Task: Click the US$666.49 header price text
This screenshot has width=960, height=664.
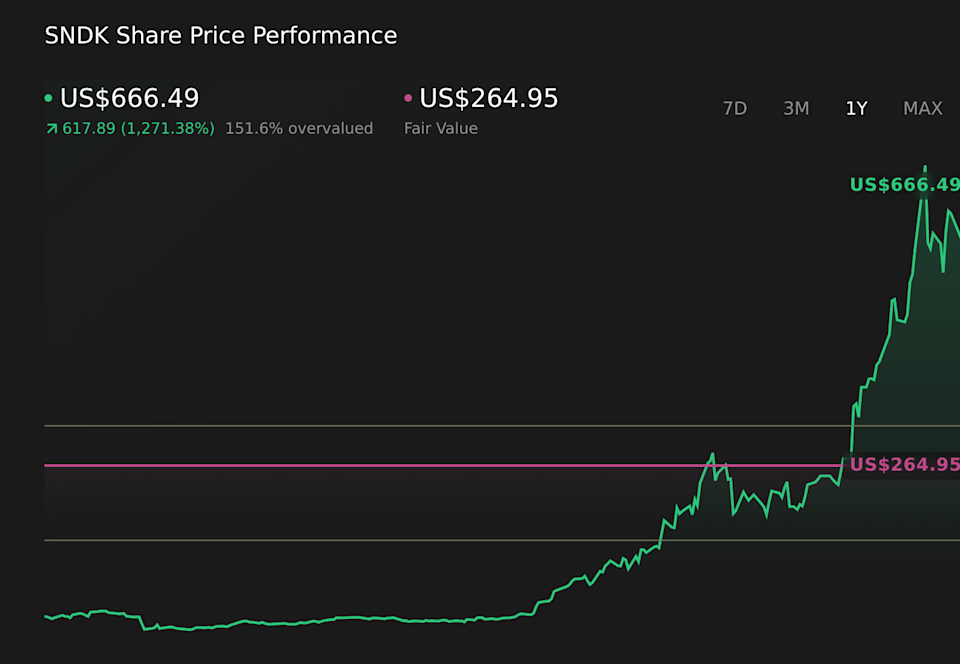Action: pos(129,98)
